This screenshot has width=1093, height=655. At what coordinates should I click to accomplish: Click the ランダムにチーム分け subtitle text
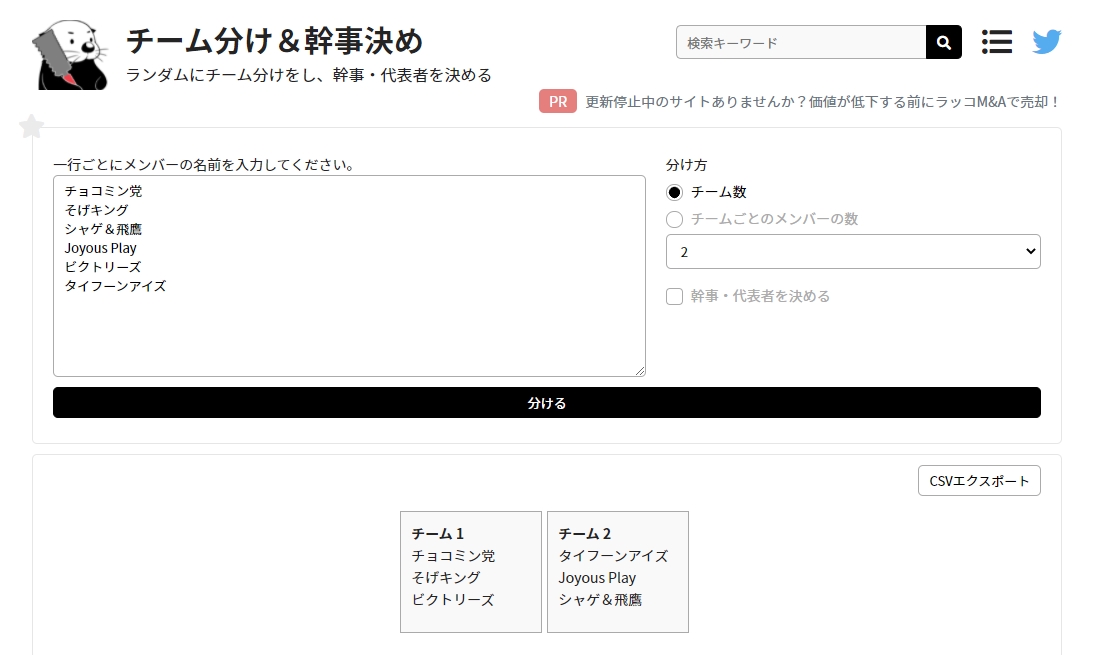click(308, 75)
